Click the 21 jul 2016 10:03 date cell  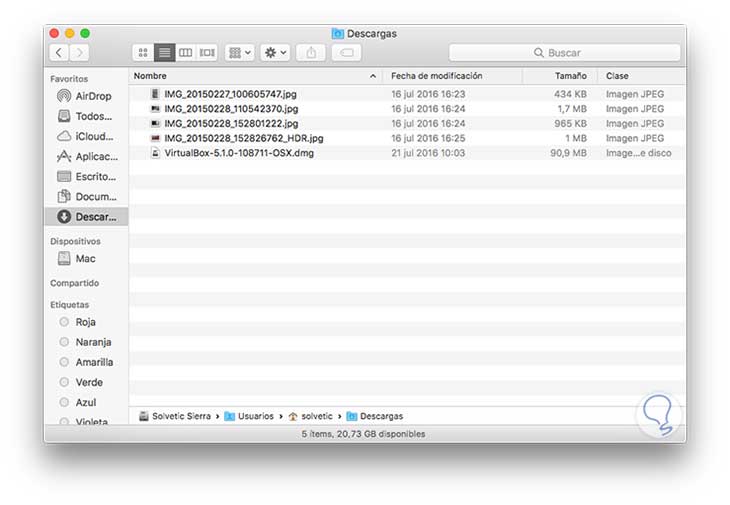[428, 153]
